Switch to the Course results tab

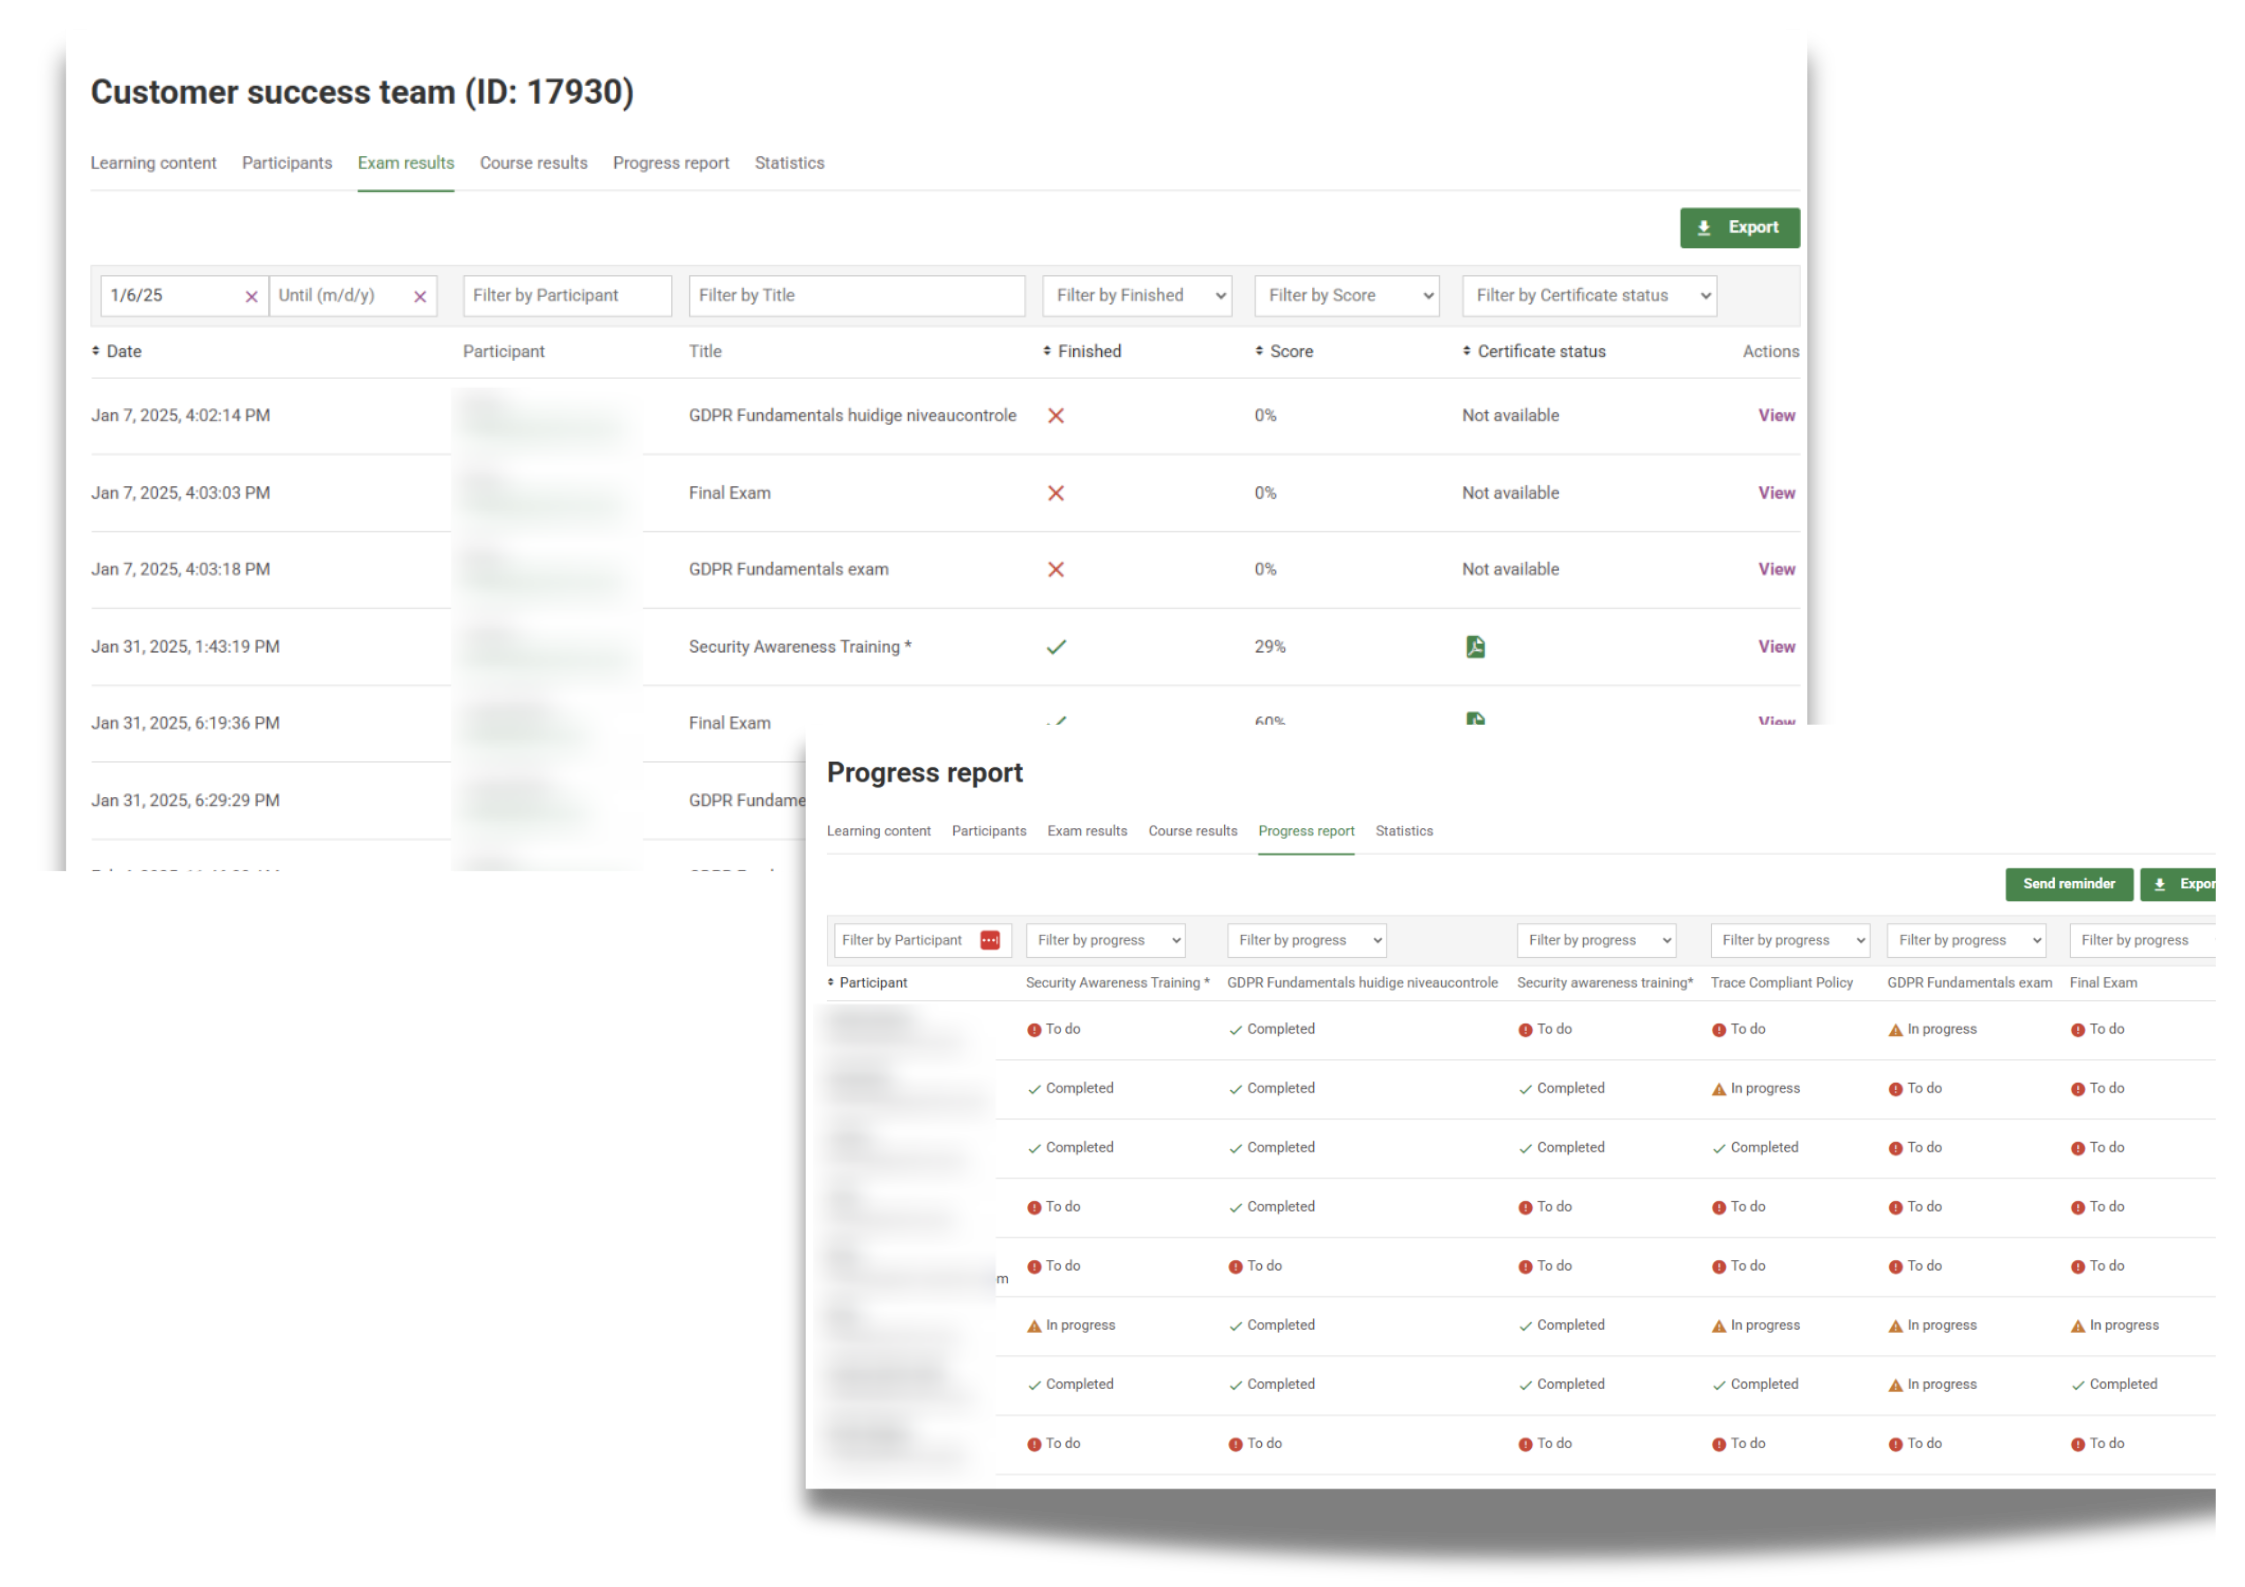pos(533,163)
